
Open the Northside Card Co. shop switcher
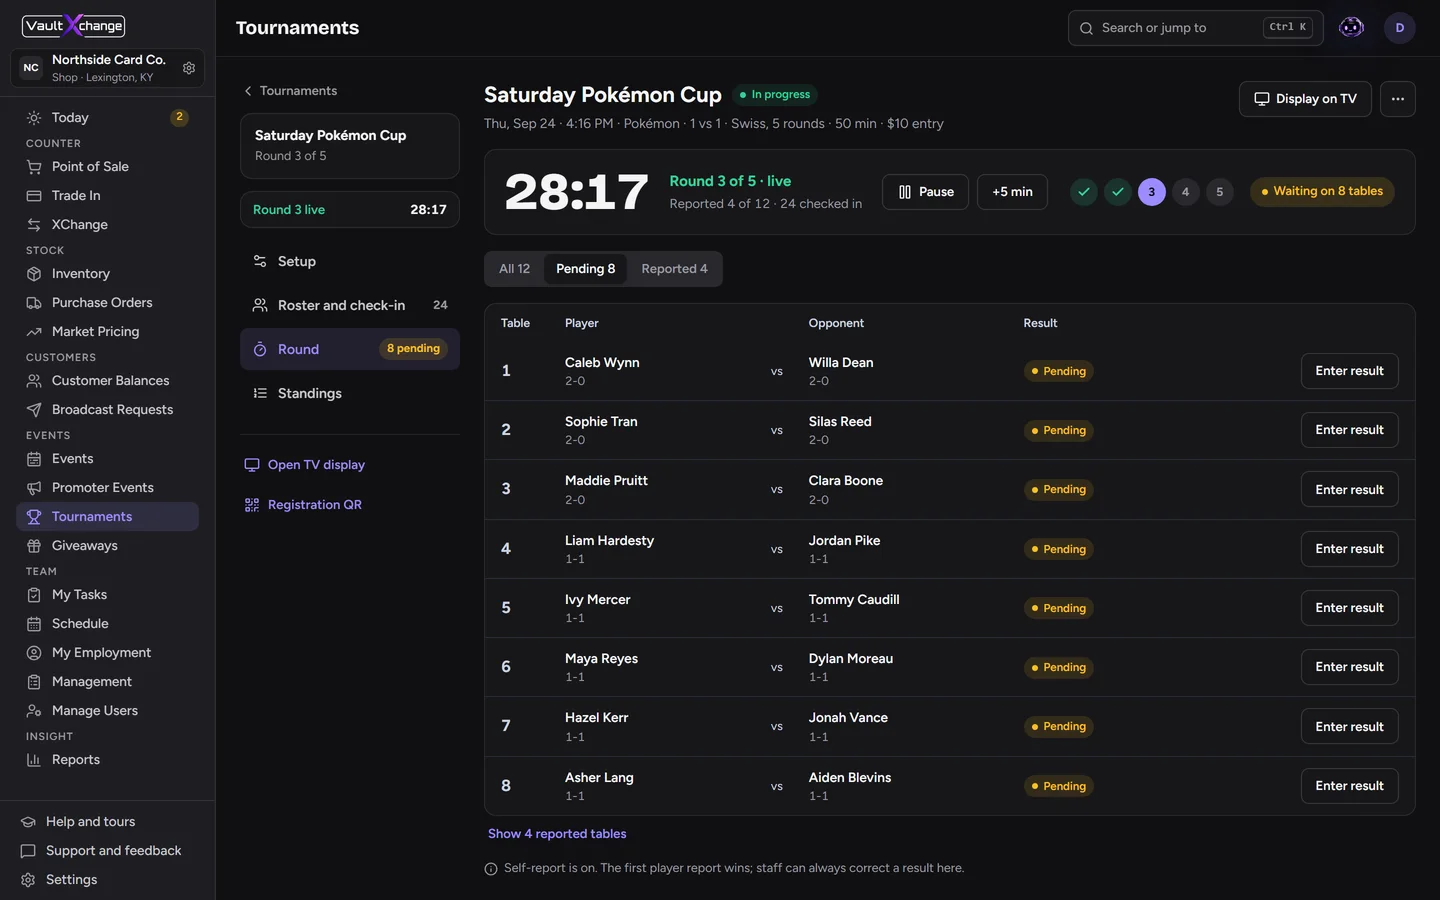(107, 68)
